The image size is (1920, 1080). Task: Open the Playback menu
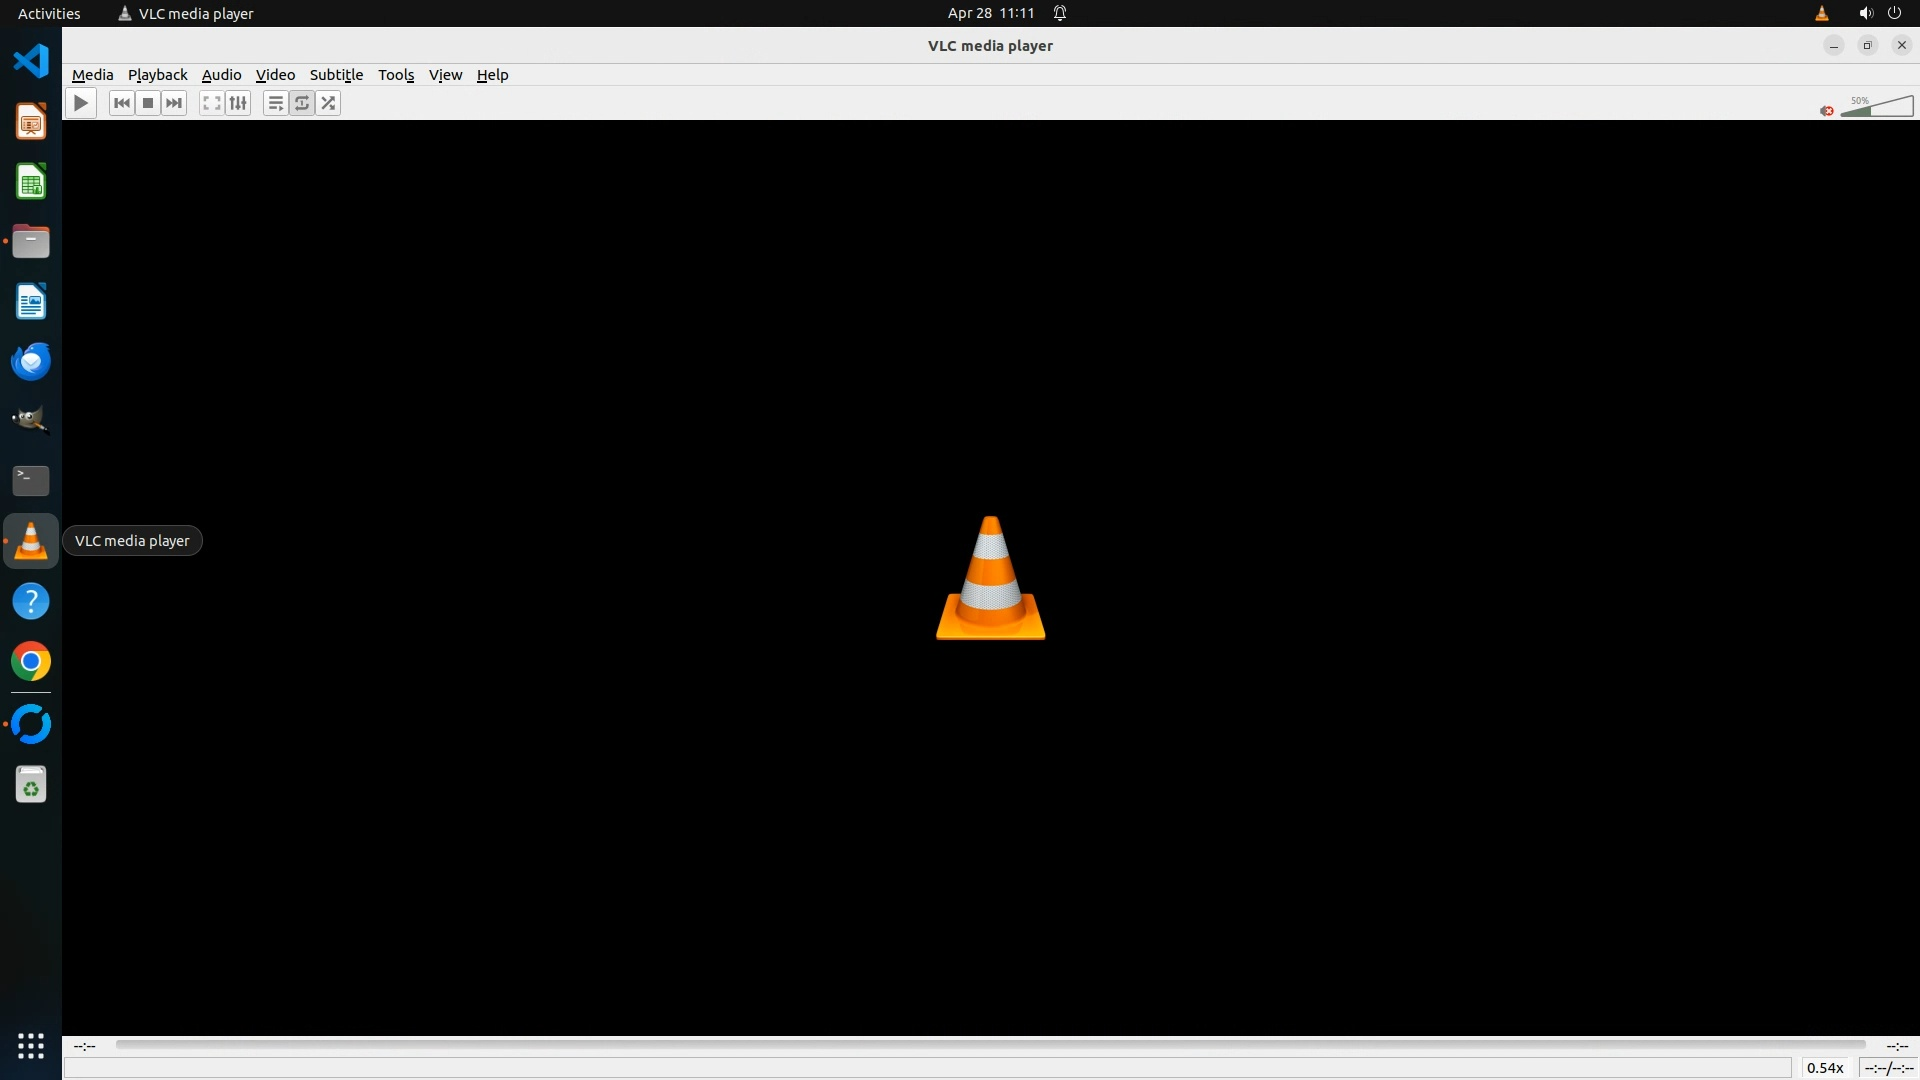tap(157, 75)
